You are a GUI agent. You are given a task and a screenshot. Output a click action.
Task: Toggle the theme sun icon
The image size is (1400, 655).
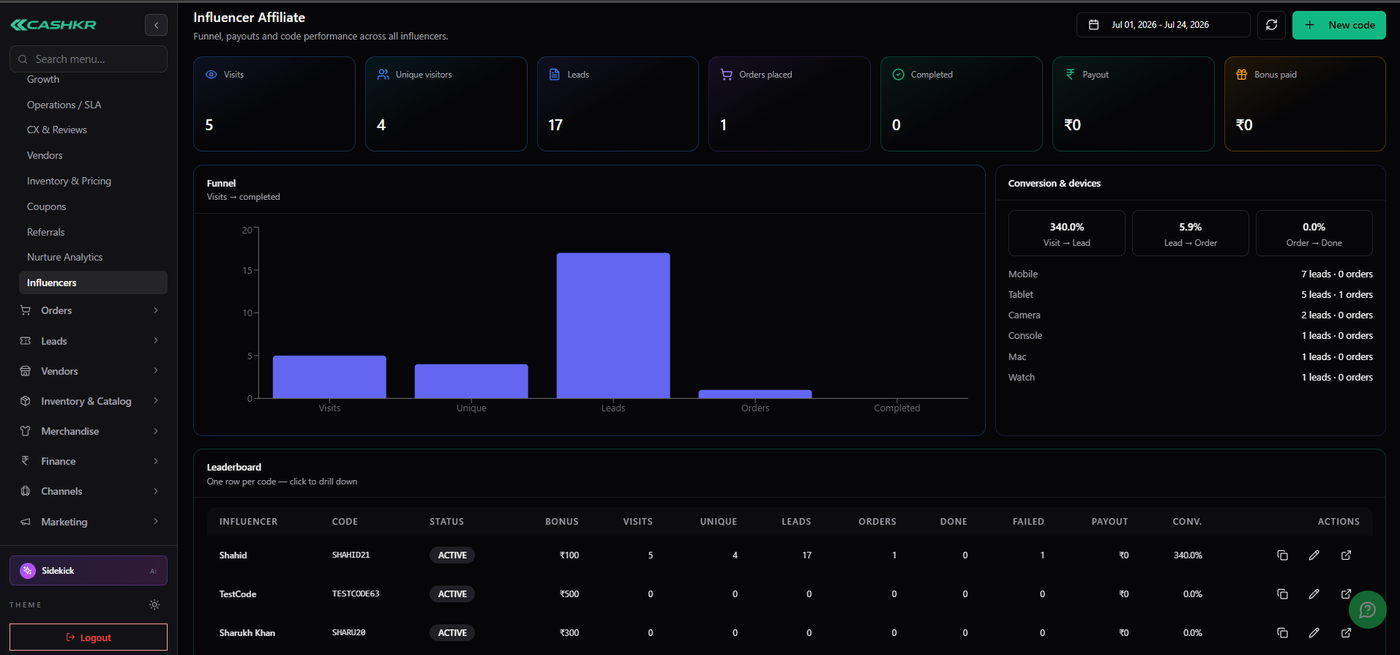(x=154, y=605)
